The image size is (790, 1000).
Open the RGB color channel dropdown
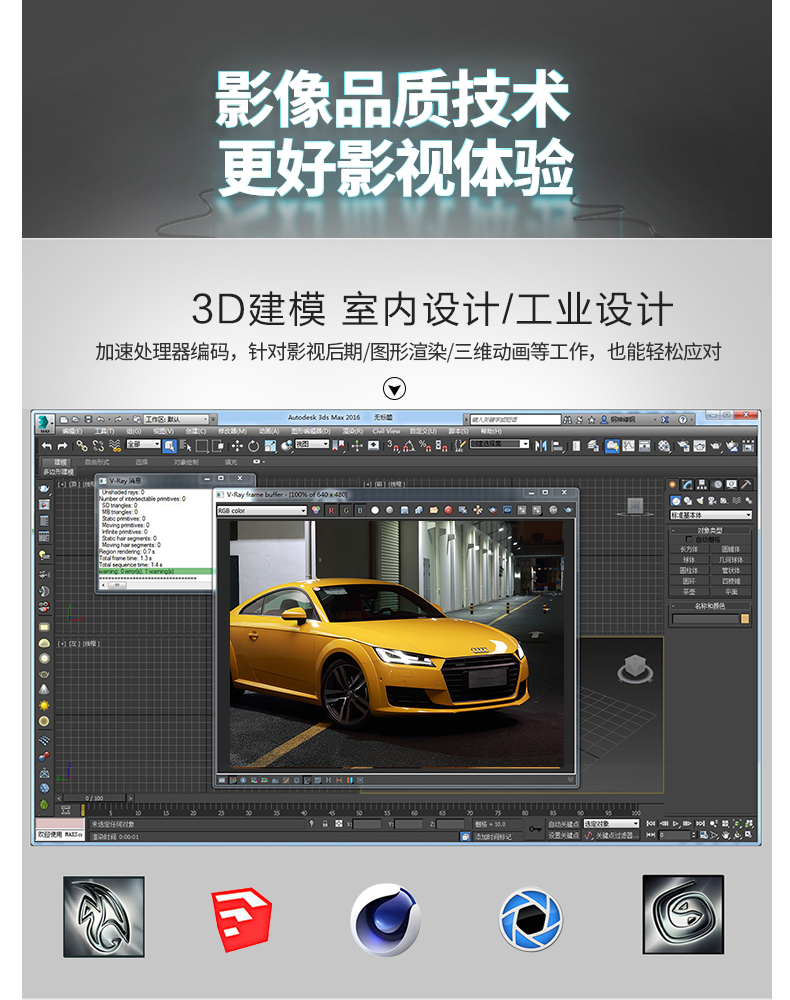click(262, 510)
